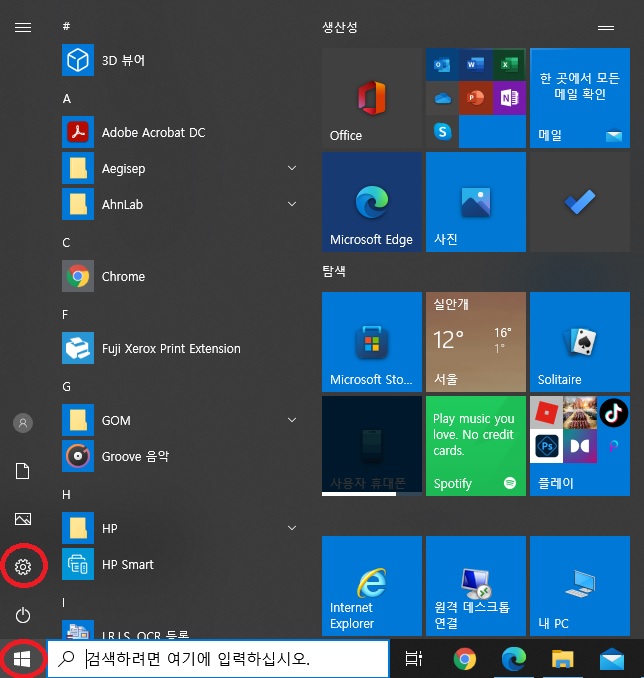Open the Internet Explorer tile
Image resolution: width=644 pixels, height=678 pixels.
[372, 586]
